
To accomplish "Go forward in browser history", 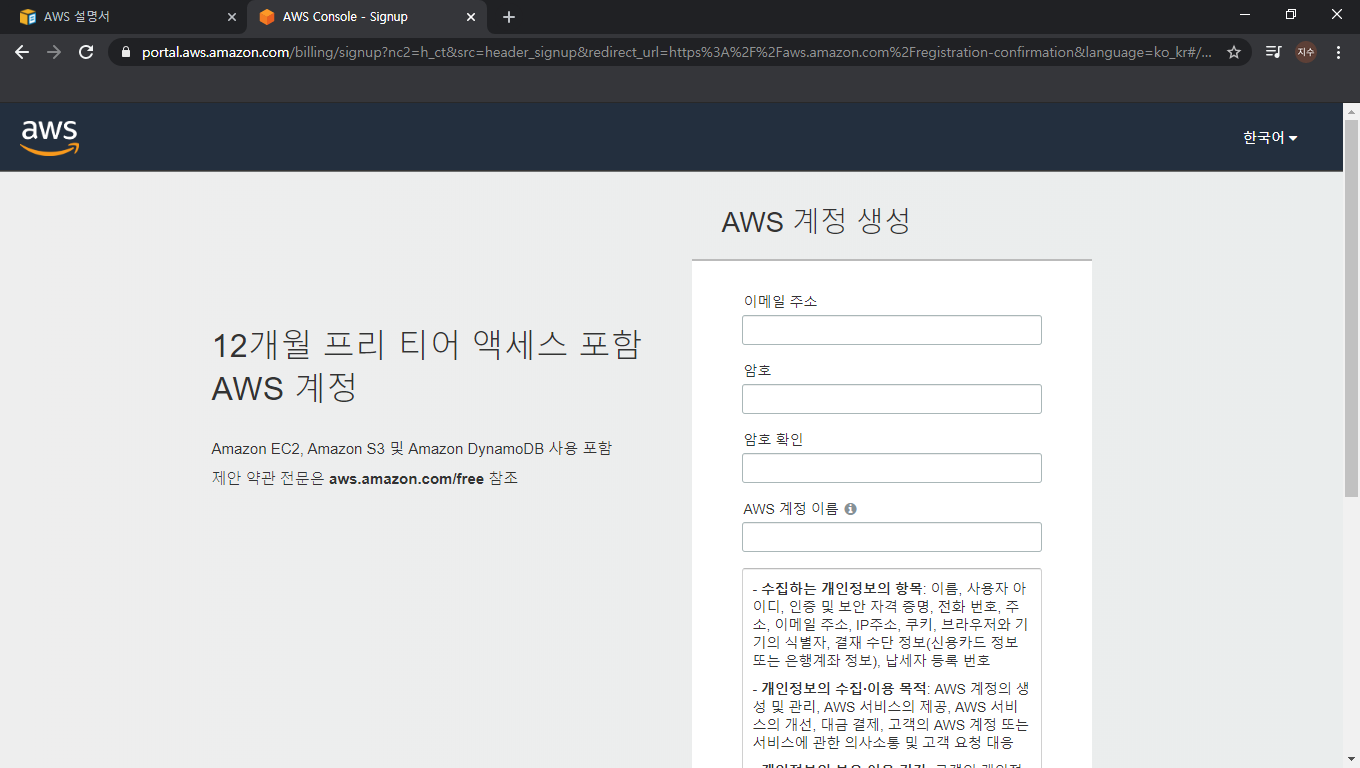I will tap(54, 52).
